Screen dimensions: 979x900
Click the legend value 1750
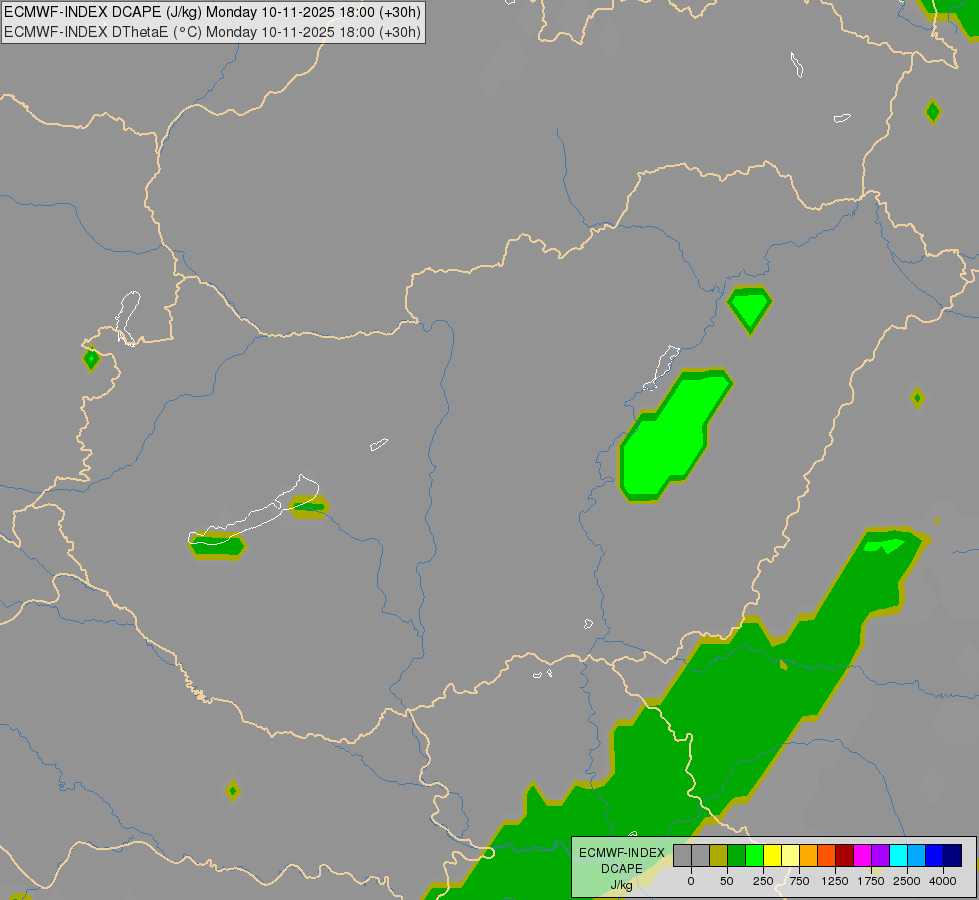click(871, 881)
